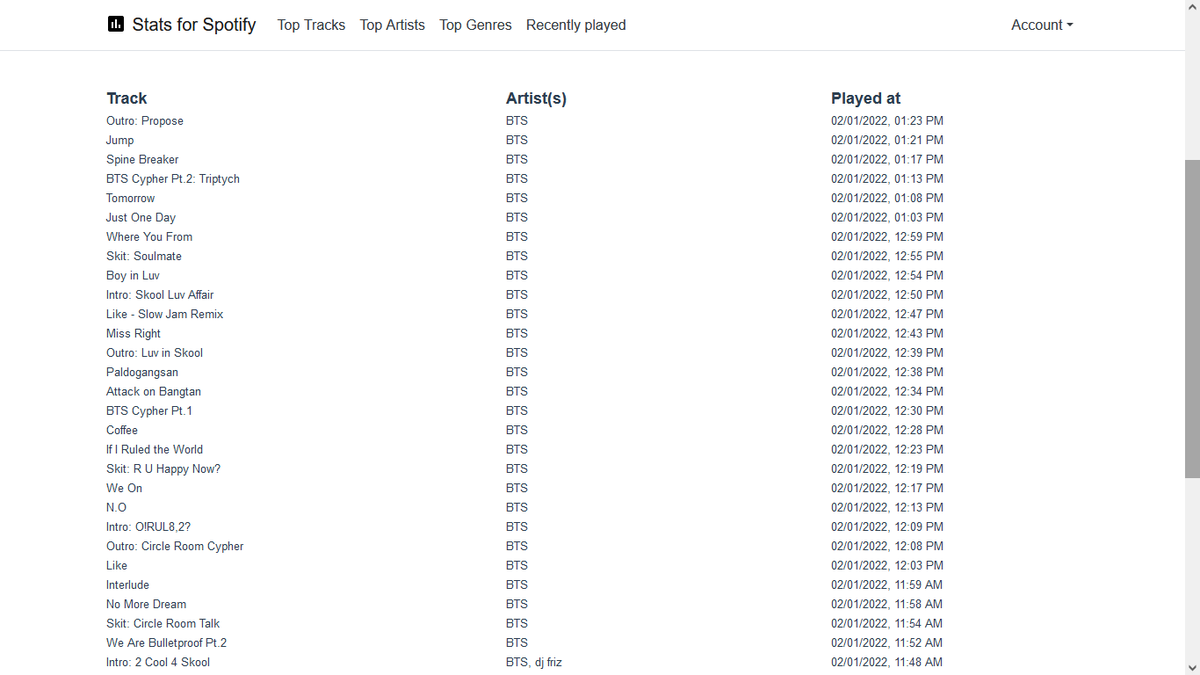Click the Played at column header

click(x=866, y=98)
